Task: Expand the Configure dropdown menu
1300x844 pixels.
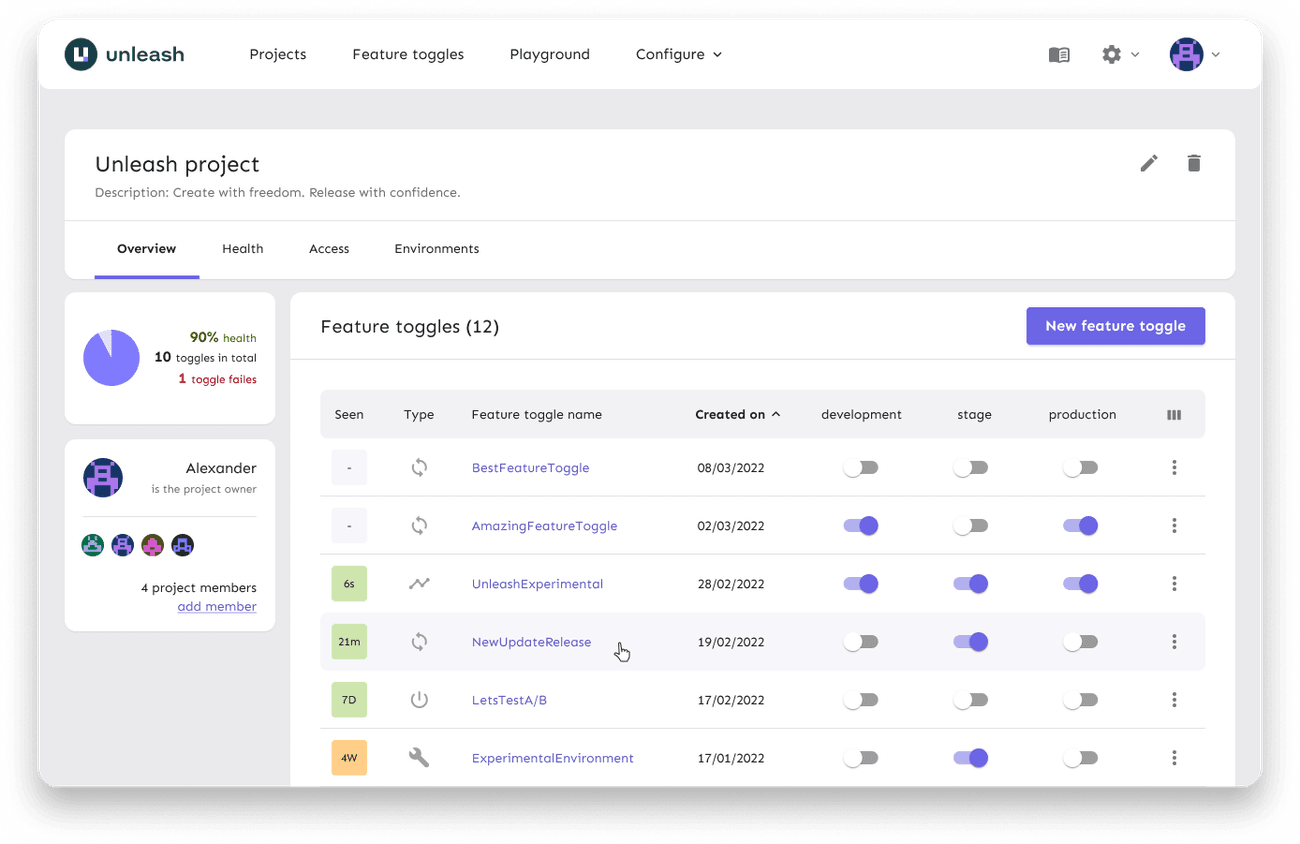Action: tap(679, 54)
